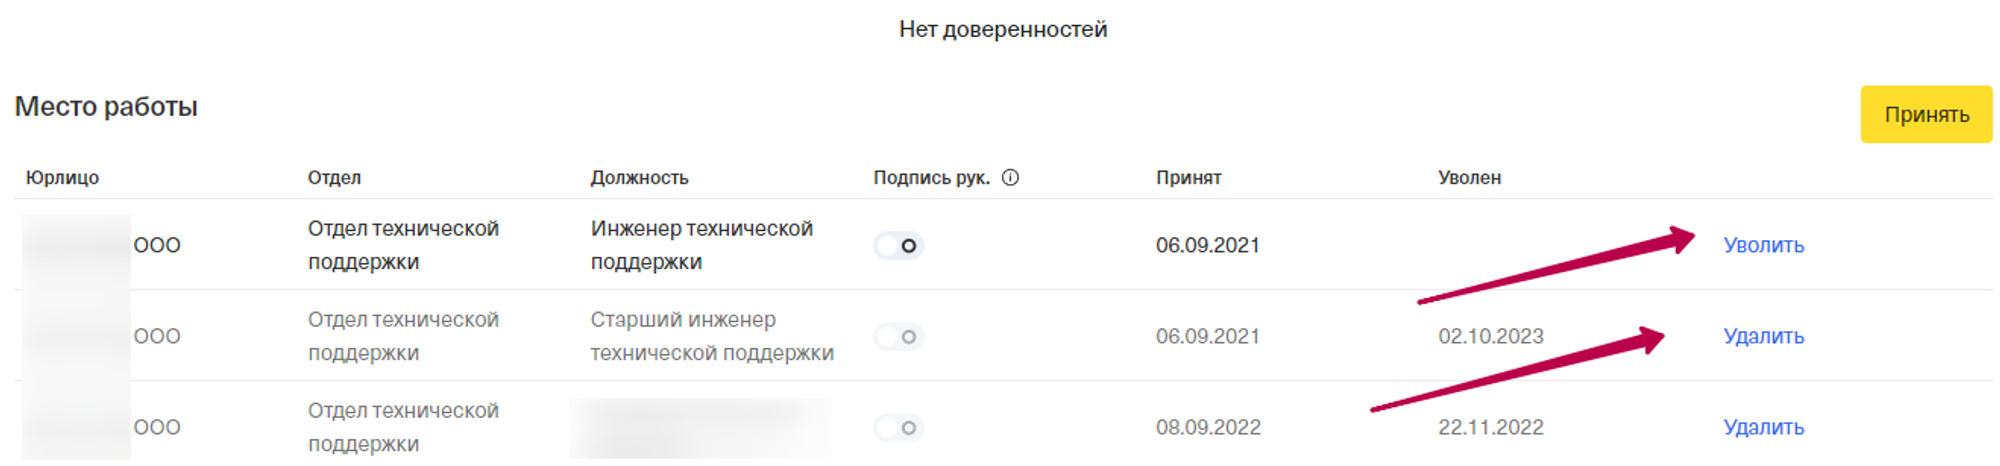
Task: Click the Подпись рук. column header label
Action: tap(931, 178)
